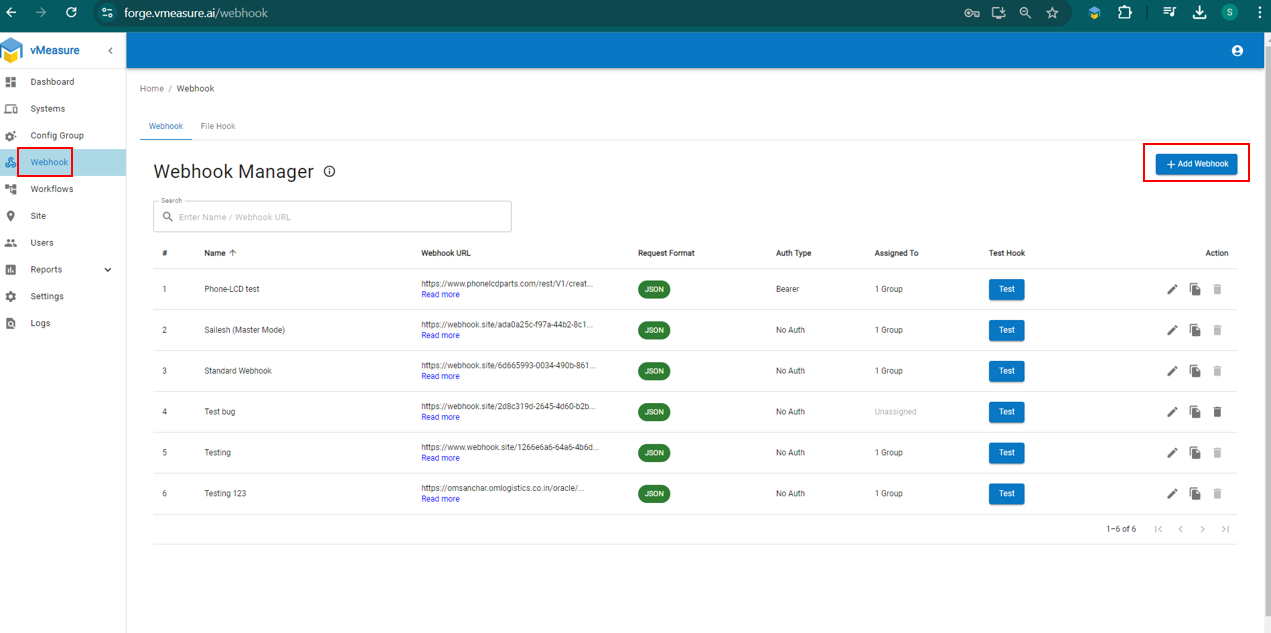Delete the Test bug webhook
1271x633 pixels.
coord(1217,412)
